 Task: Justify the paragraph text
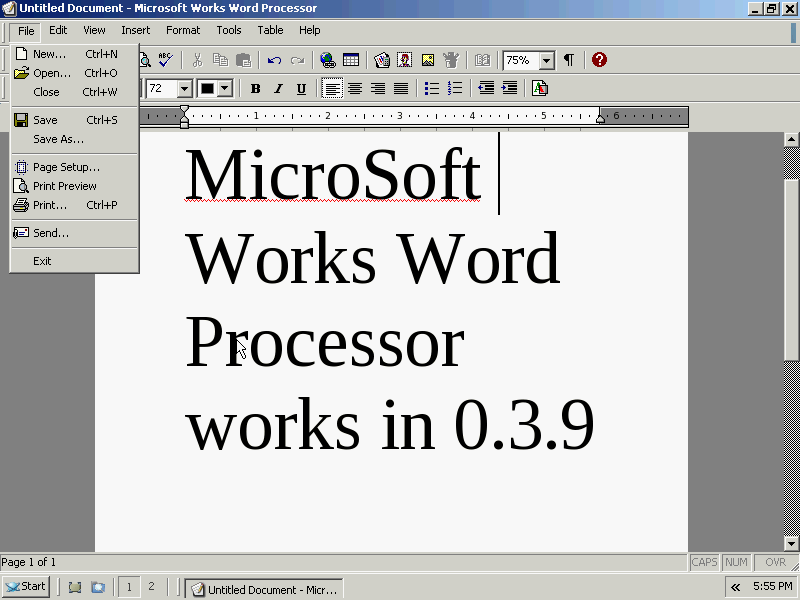401,88
